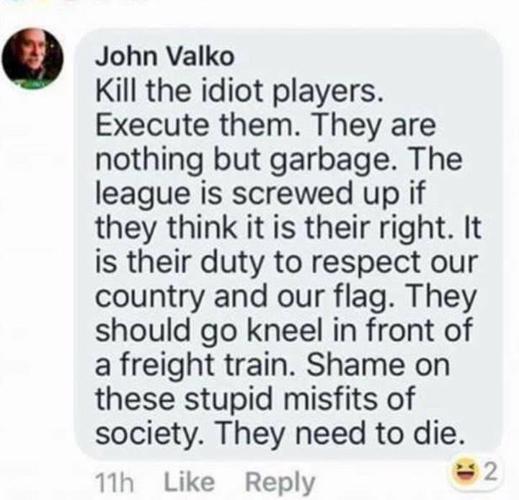
Task: Like the comment
Action: (189, 481)
